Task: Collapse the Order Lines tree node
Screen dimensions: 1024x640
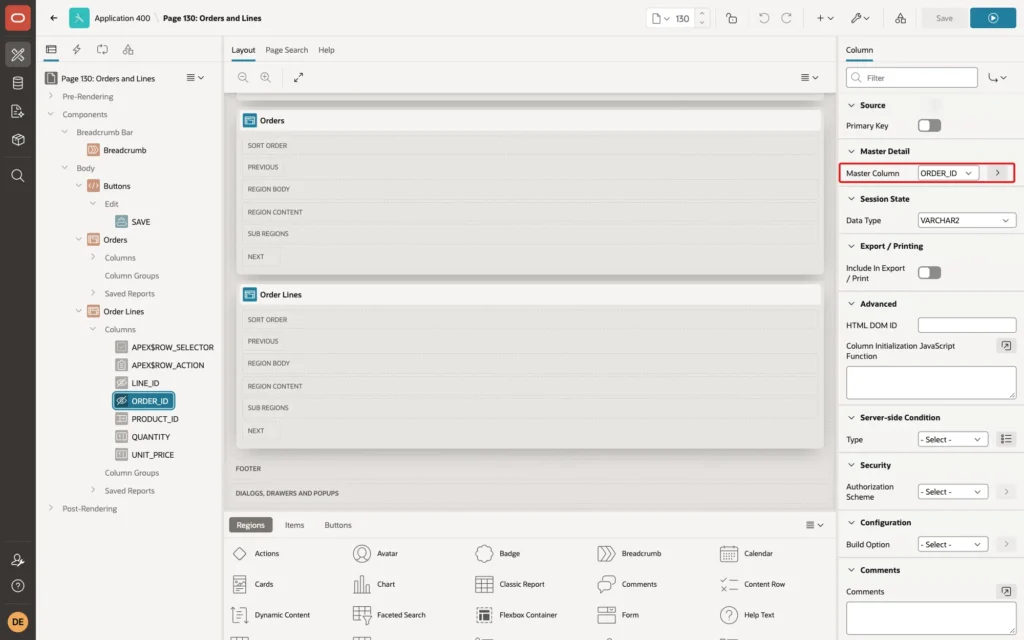Action: 78,311
